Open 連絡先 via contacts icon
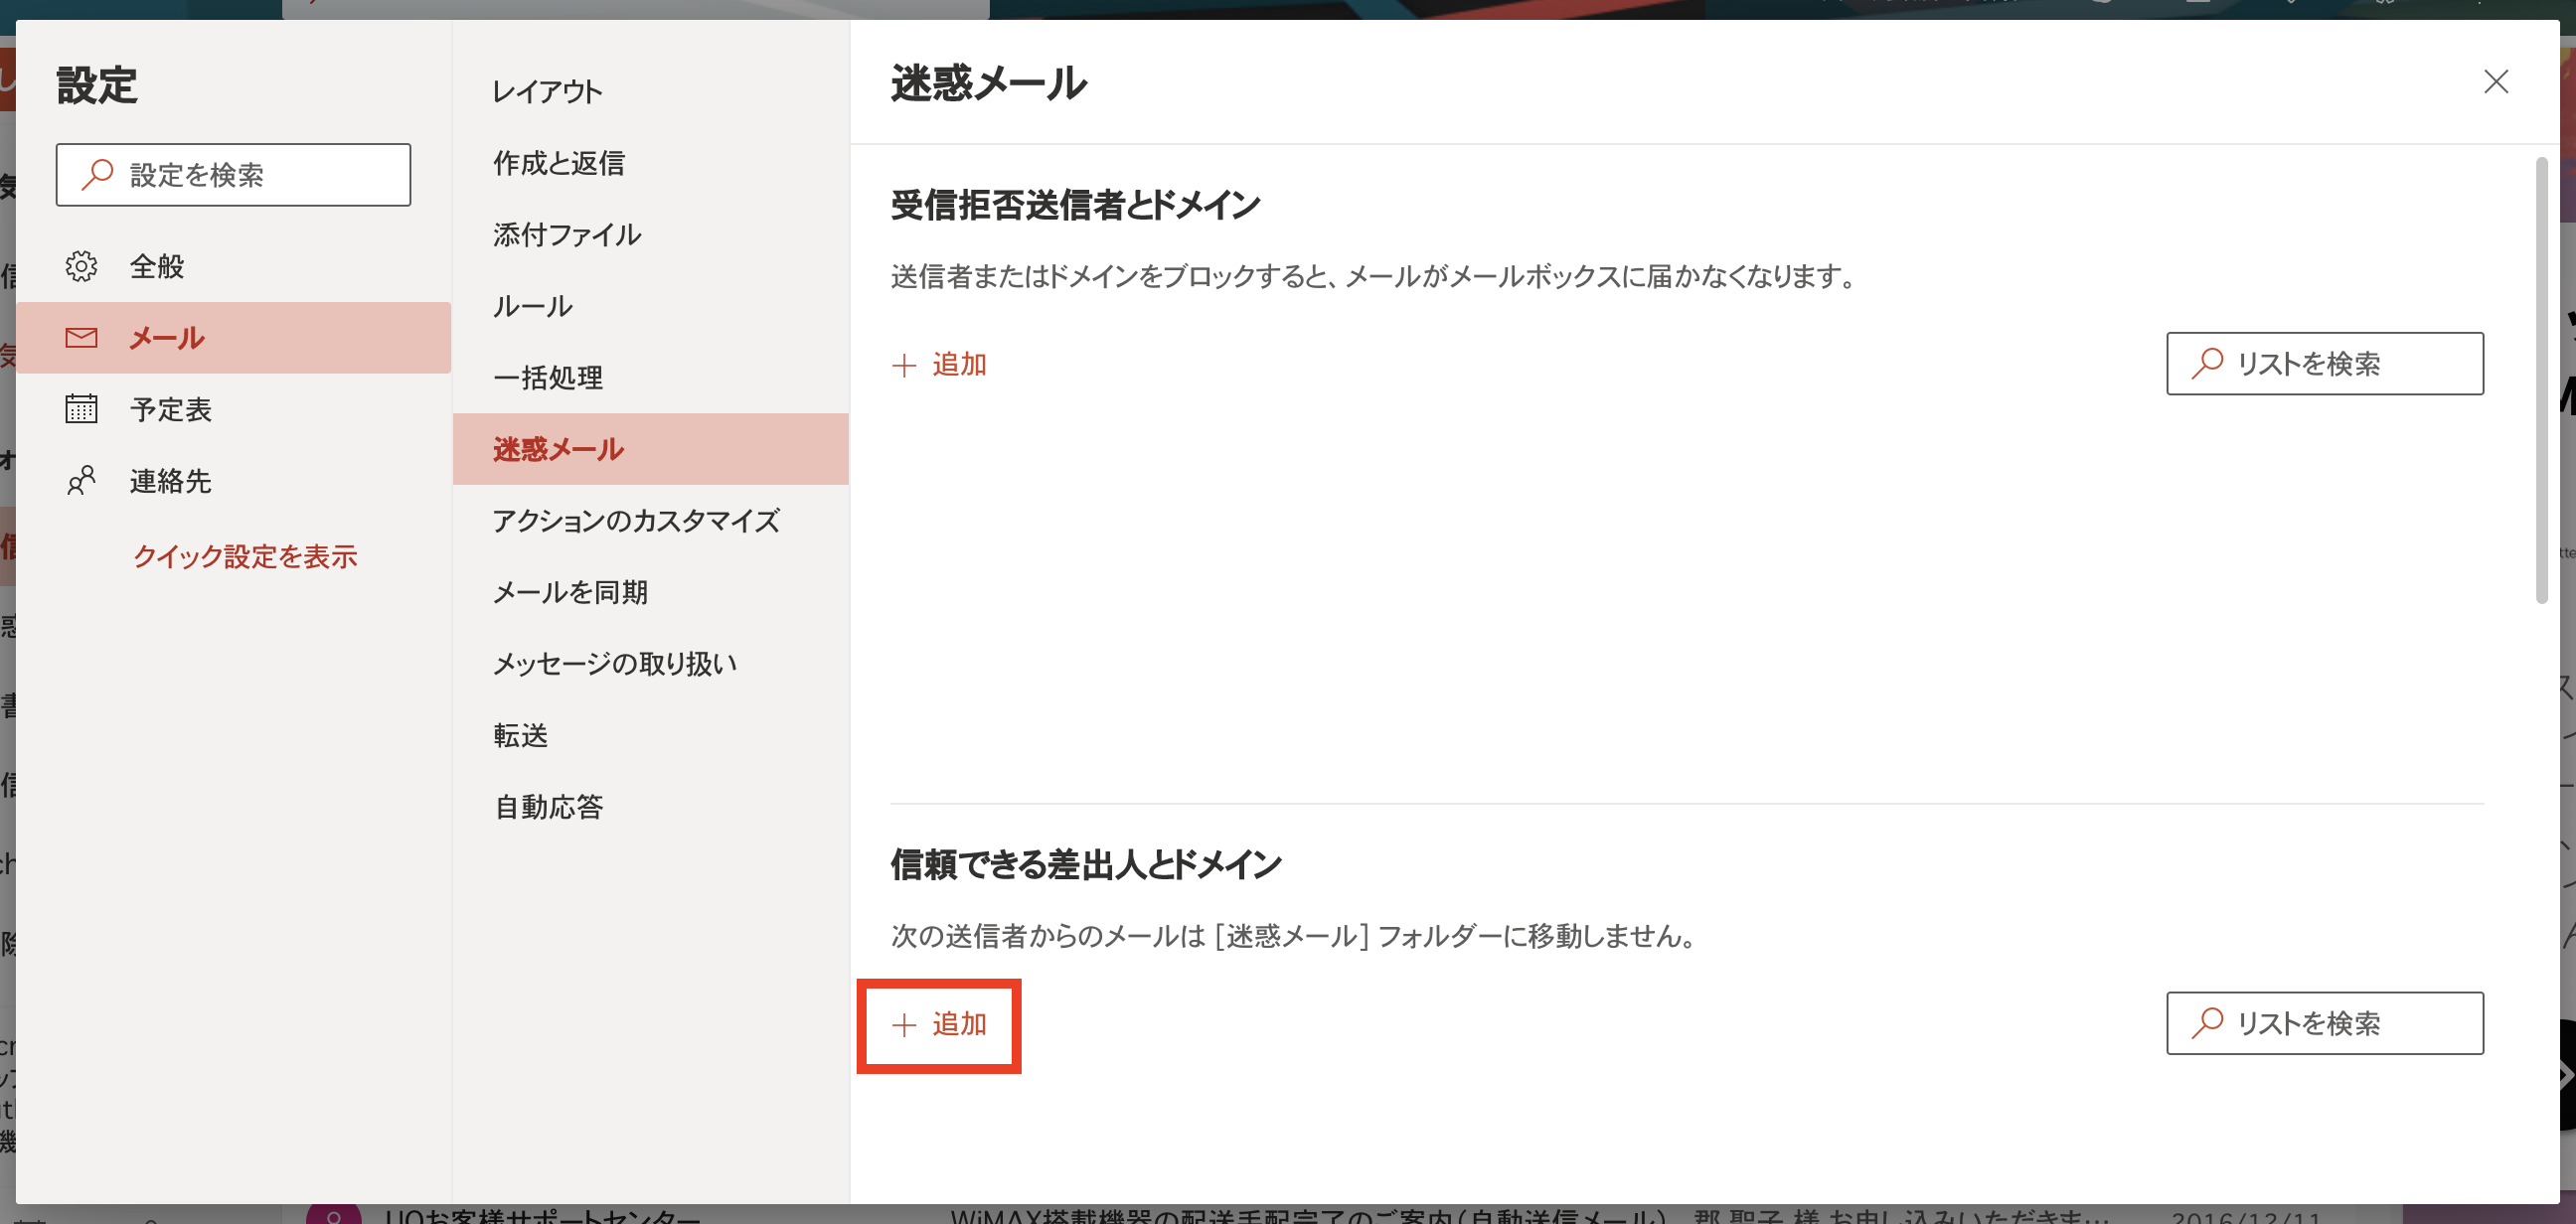 [x=82, y=481]
